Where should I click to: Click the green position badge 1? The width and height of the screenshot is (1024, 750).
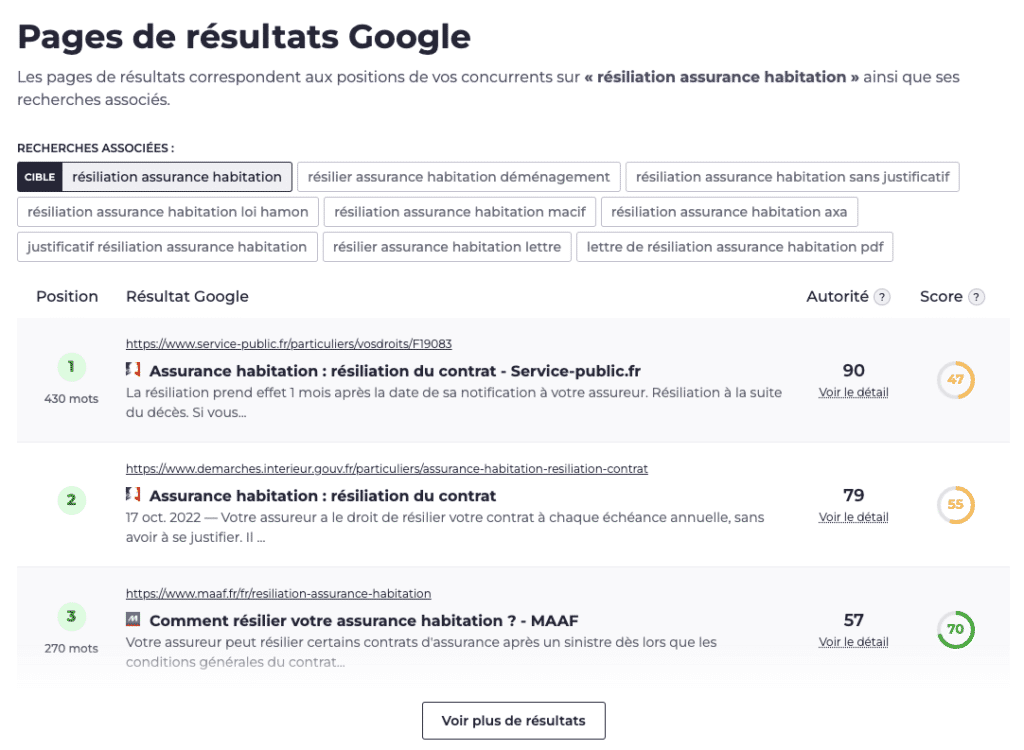pyautogui.click(x=71, y=367)
